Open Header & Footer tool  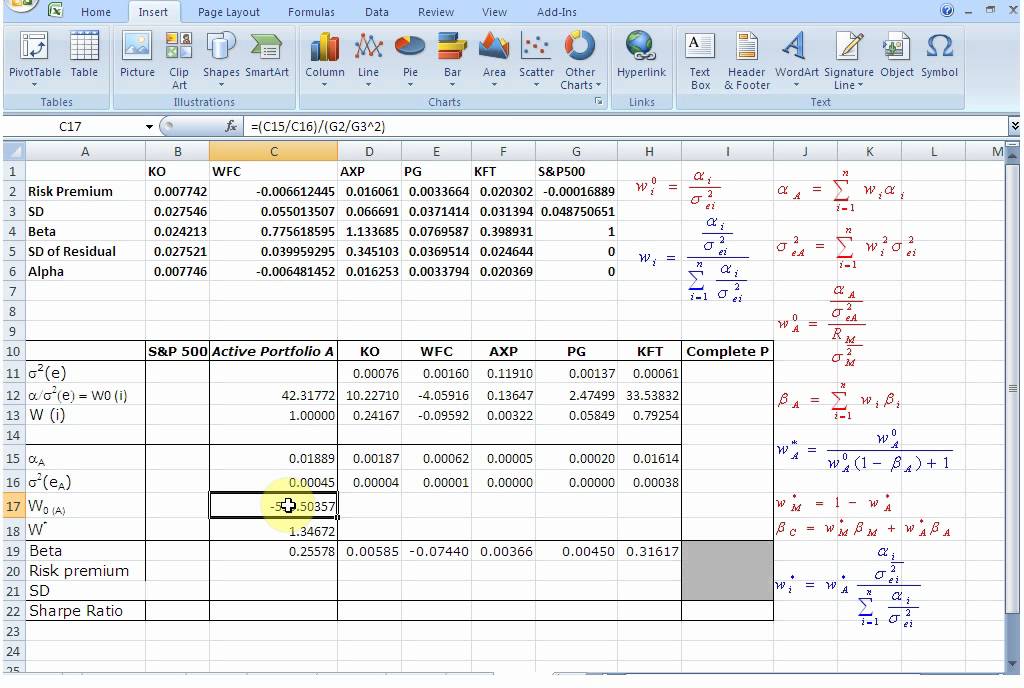747,60
